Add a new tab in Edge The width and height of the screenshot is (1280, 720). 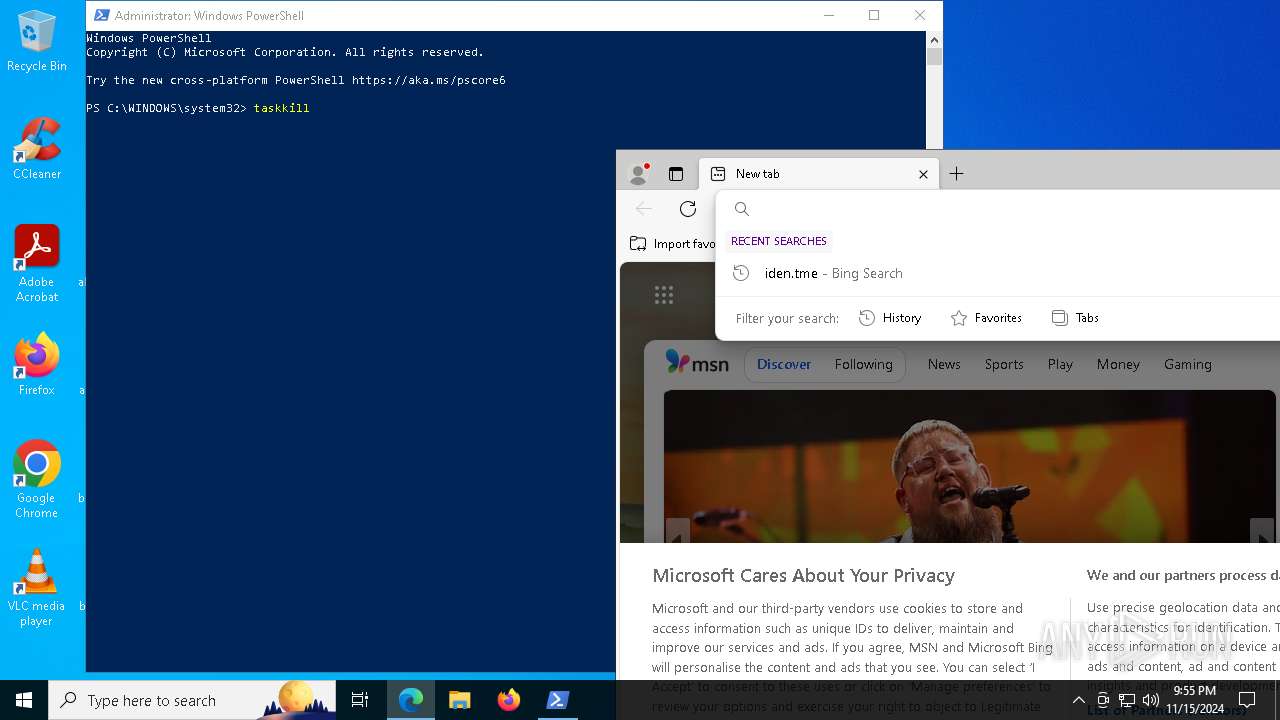[956, 174]
